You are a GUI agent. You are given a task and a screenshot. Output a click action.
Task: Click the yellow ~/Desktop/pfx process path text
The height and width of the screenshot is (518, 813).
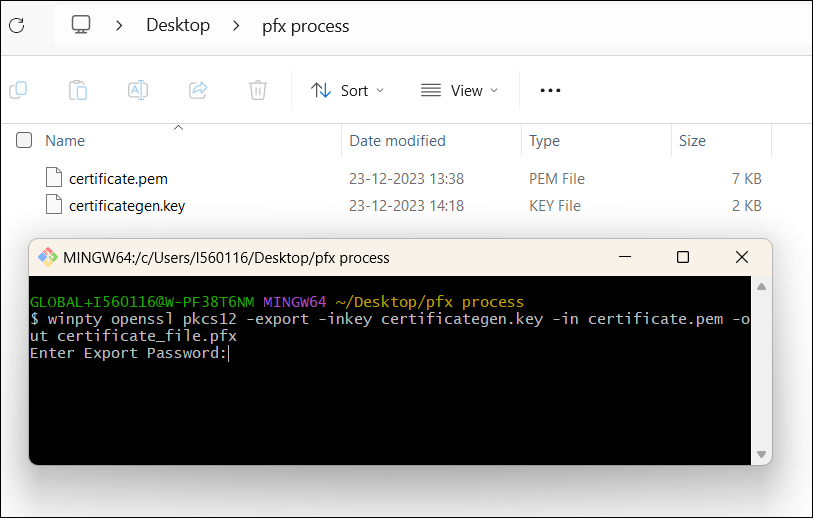pyautogui.click(x=430, y=302)
